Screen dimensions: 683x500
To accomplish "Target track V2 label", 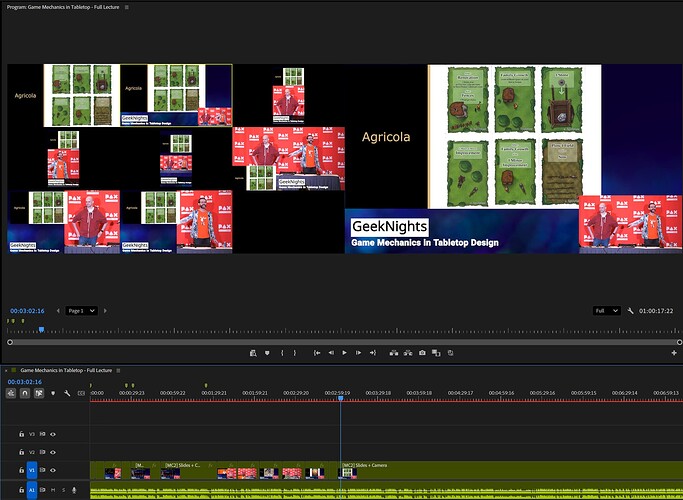I will point(31,452).
